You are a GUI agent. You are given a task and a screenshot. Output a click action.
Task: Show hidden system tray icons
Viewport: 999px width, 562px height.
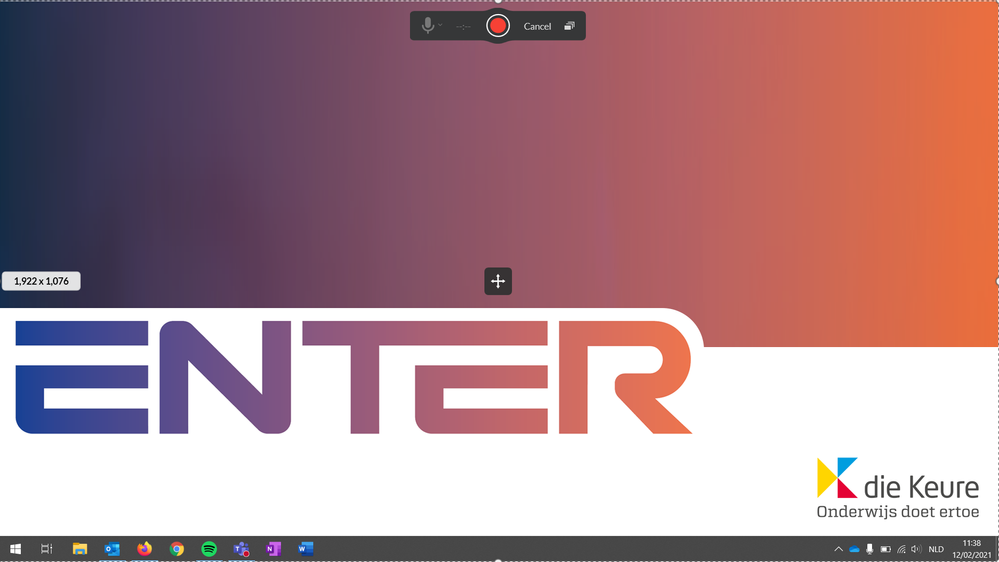pos(838,549)
